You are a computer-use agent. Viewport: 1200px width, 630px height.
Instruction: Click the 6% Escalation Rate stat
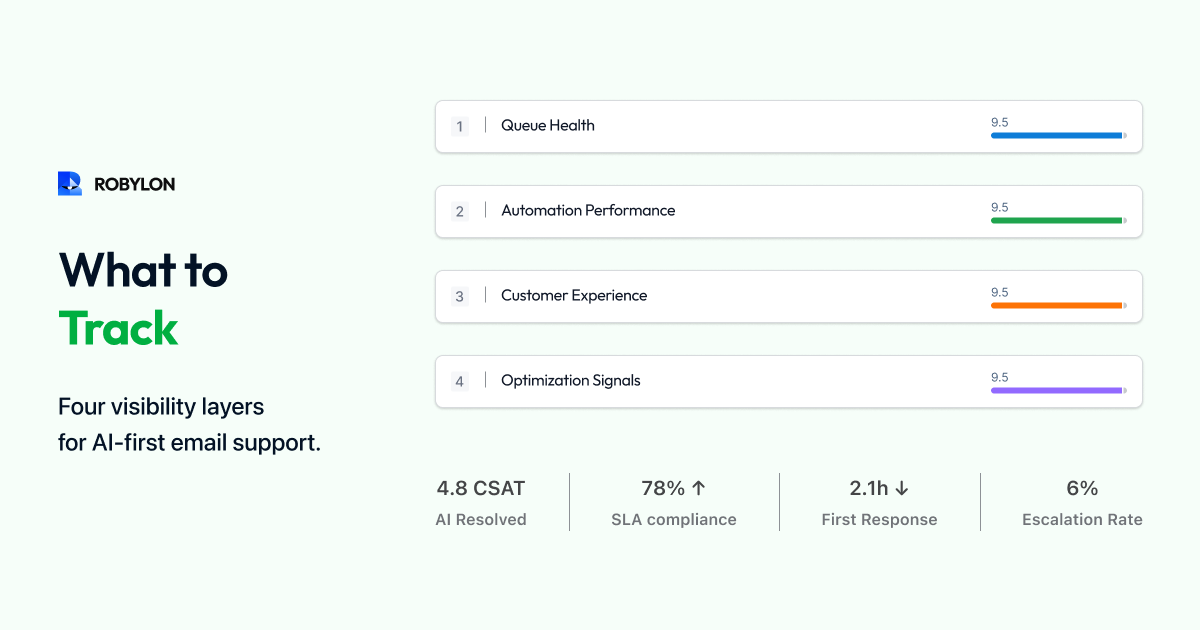coord(1082,489)
